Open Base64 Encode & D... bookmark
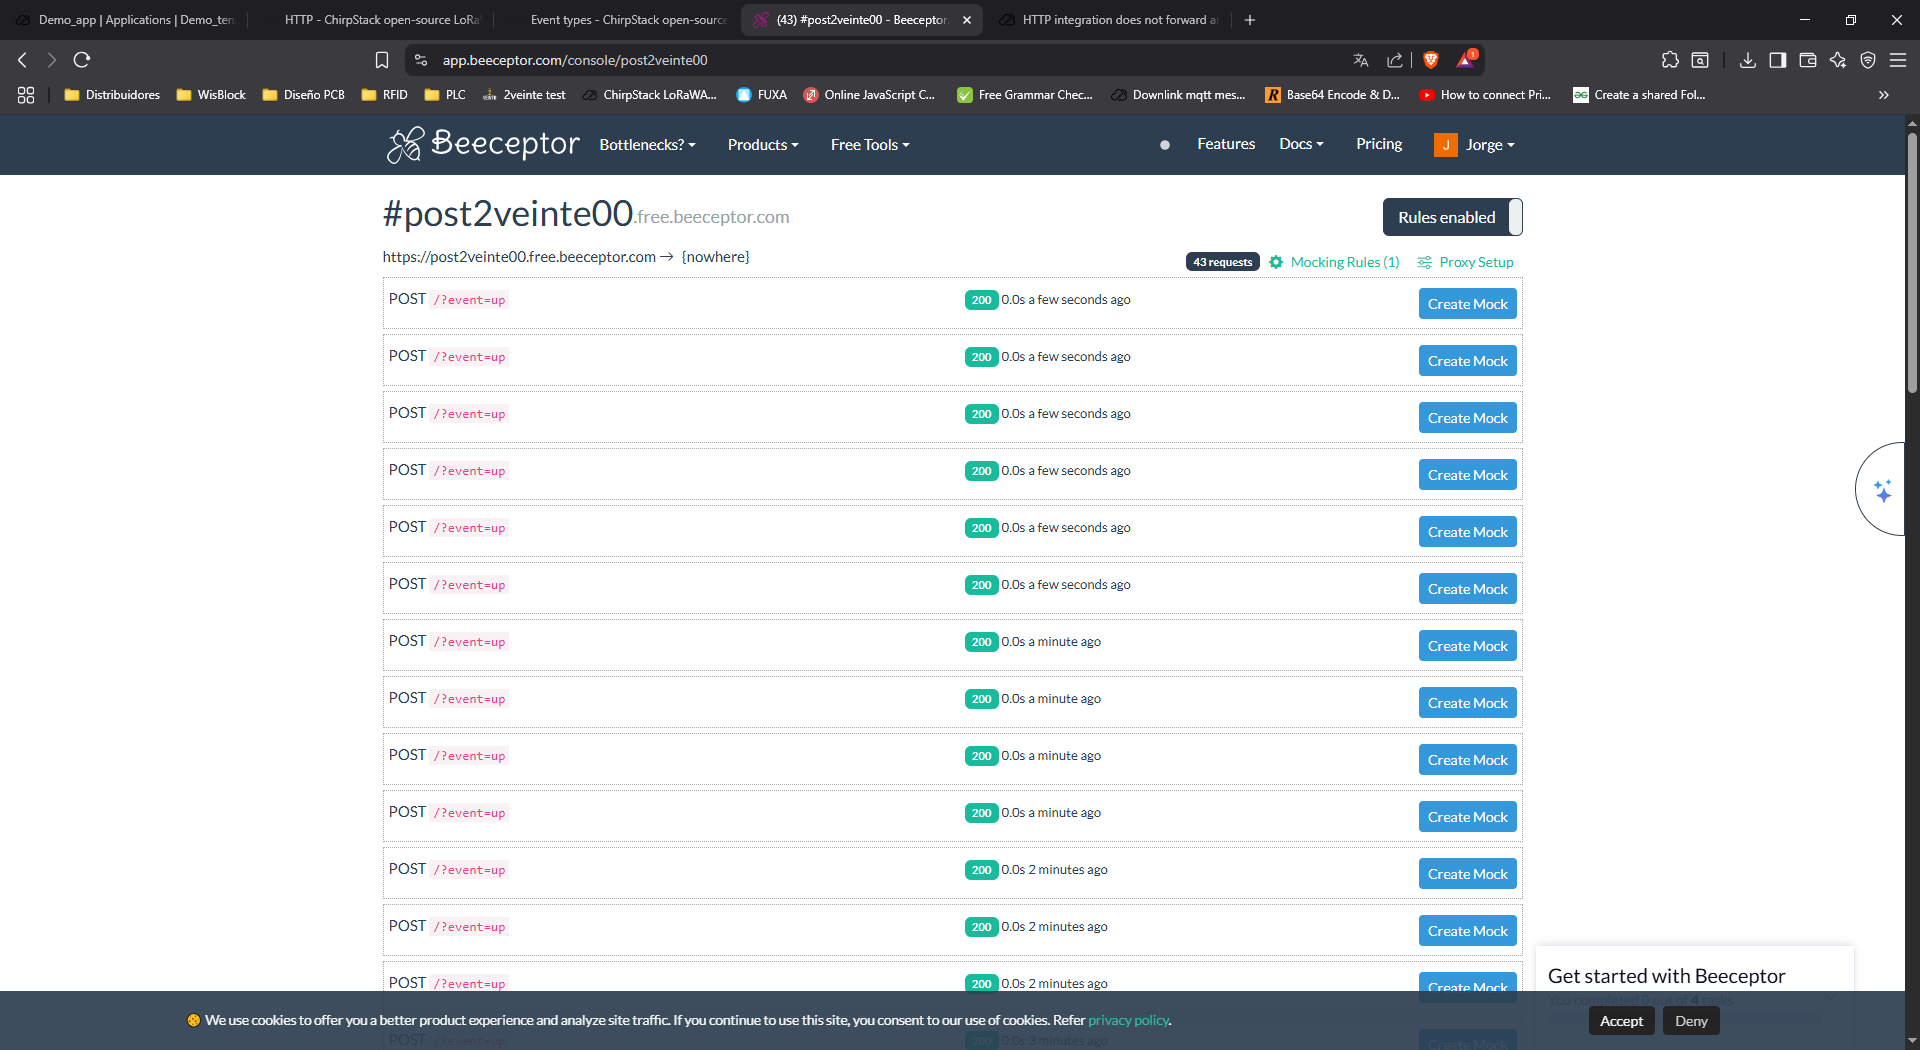Viewport: 1920px width, 1050px height. 1333,95
